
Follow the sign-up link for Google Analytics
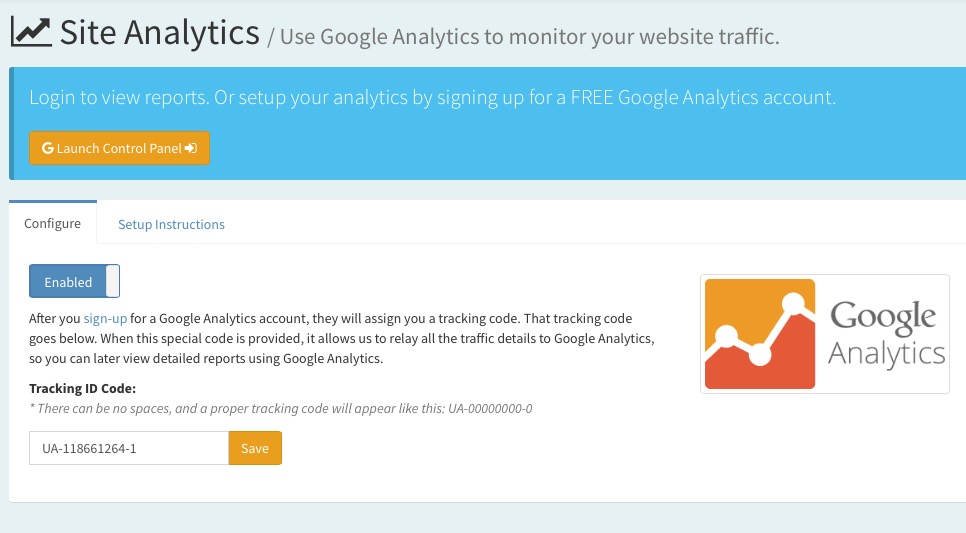point(105,319)
